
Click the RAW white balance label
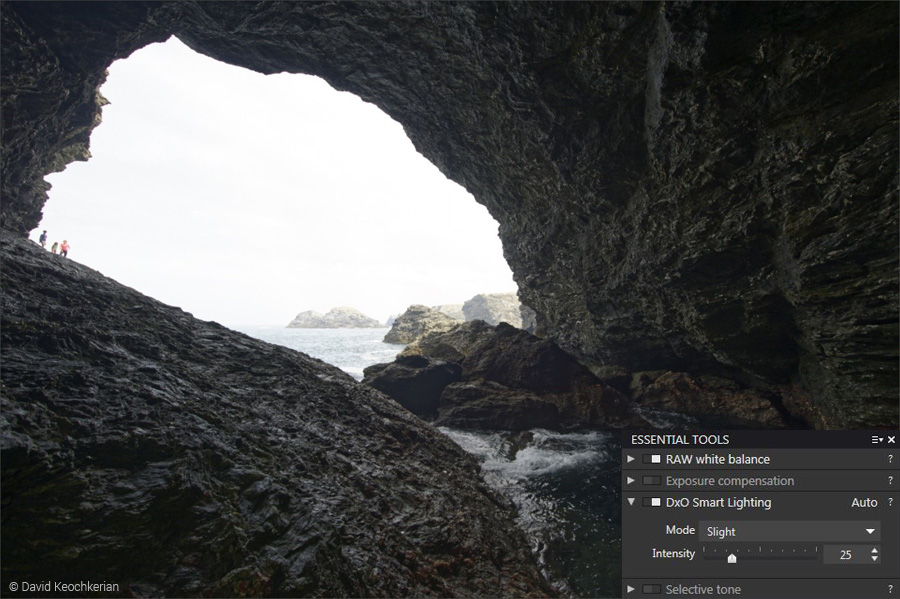click(717, 460)
